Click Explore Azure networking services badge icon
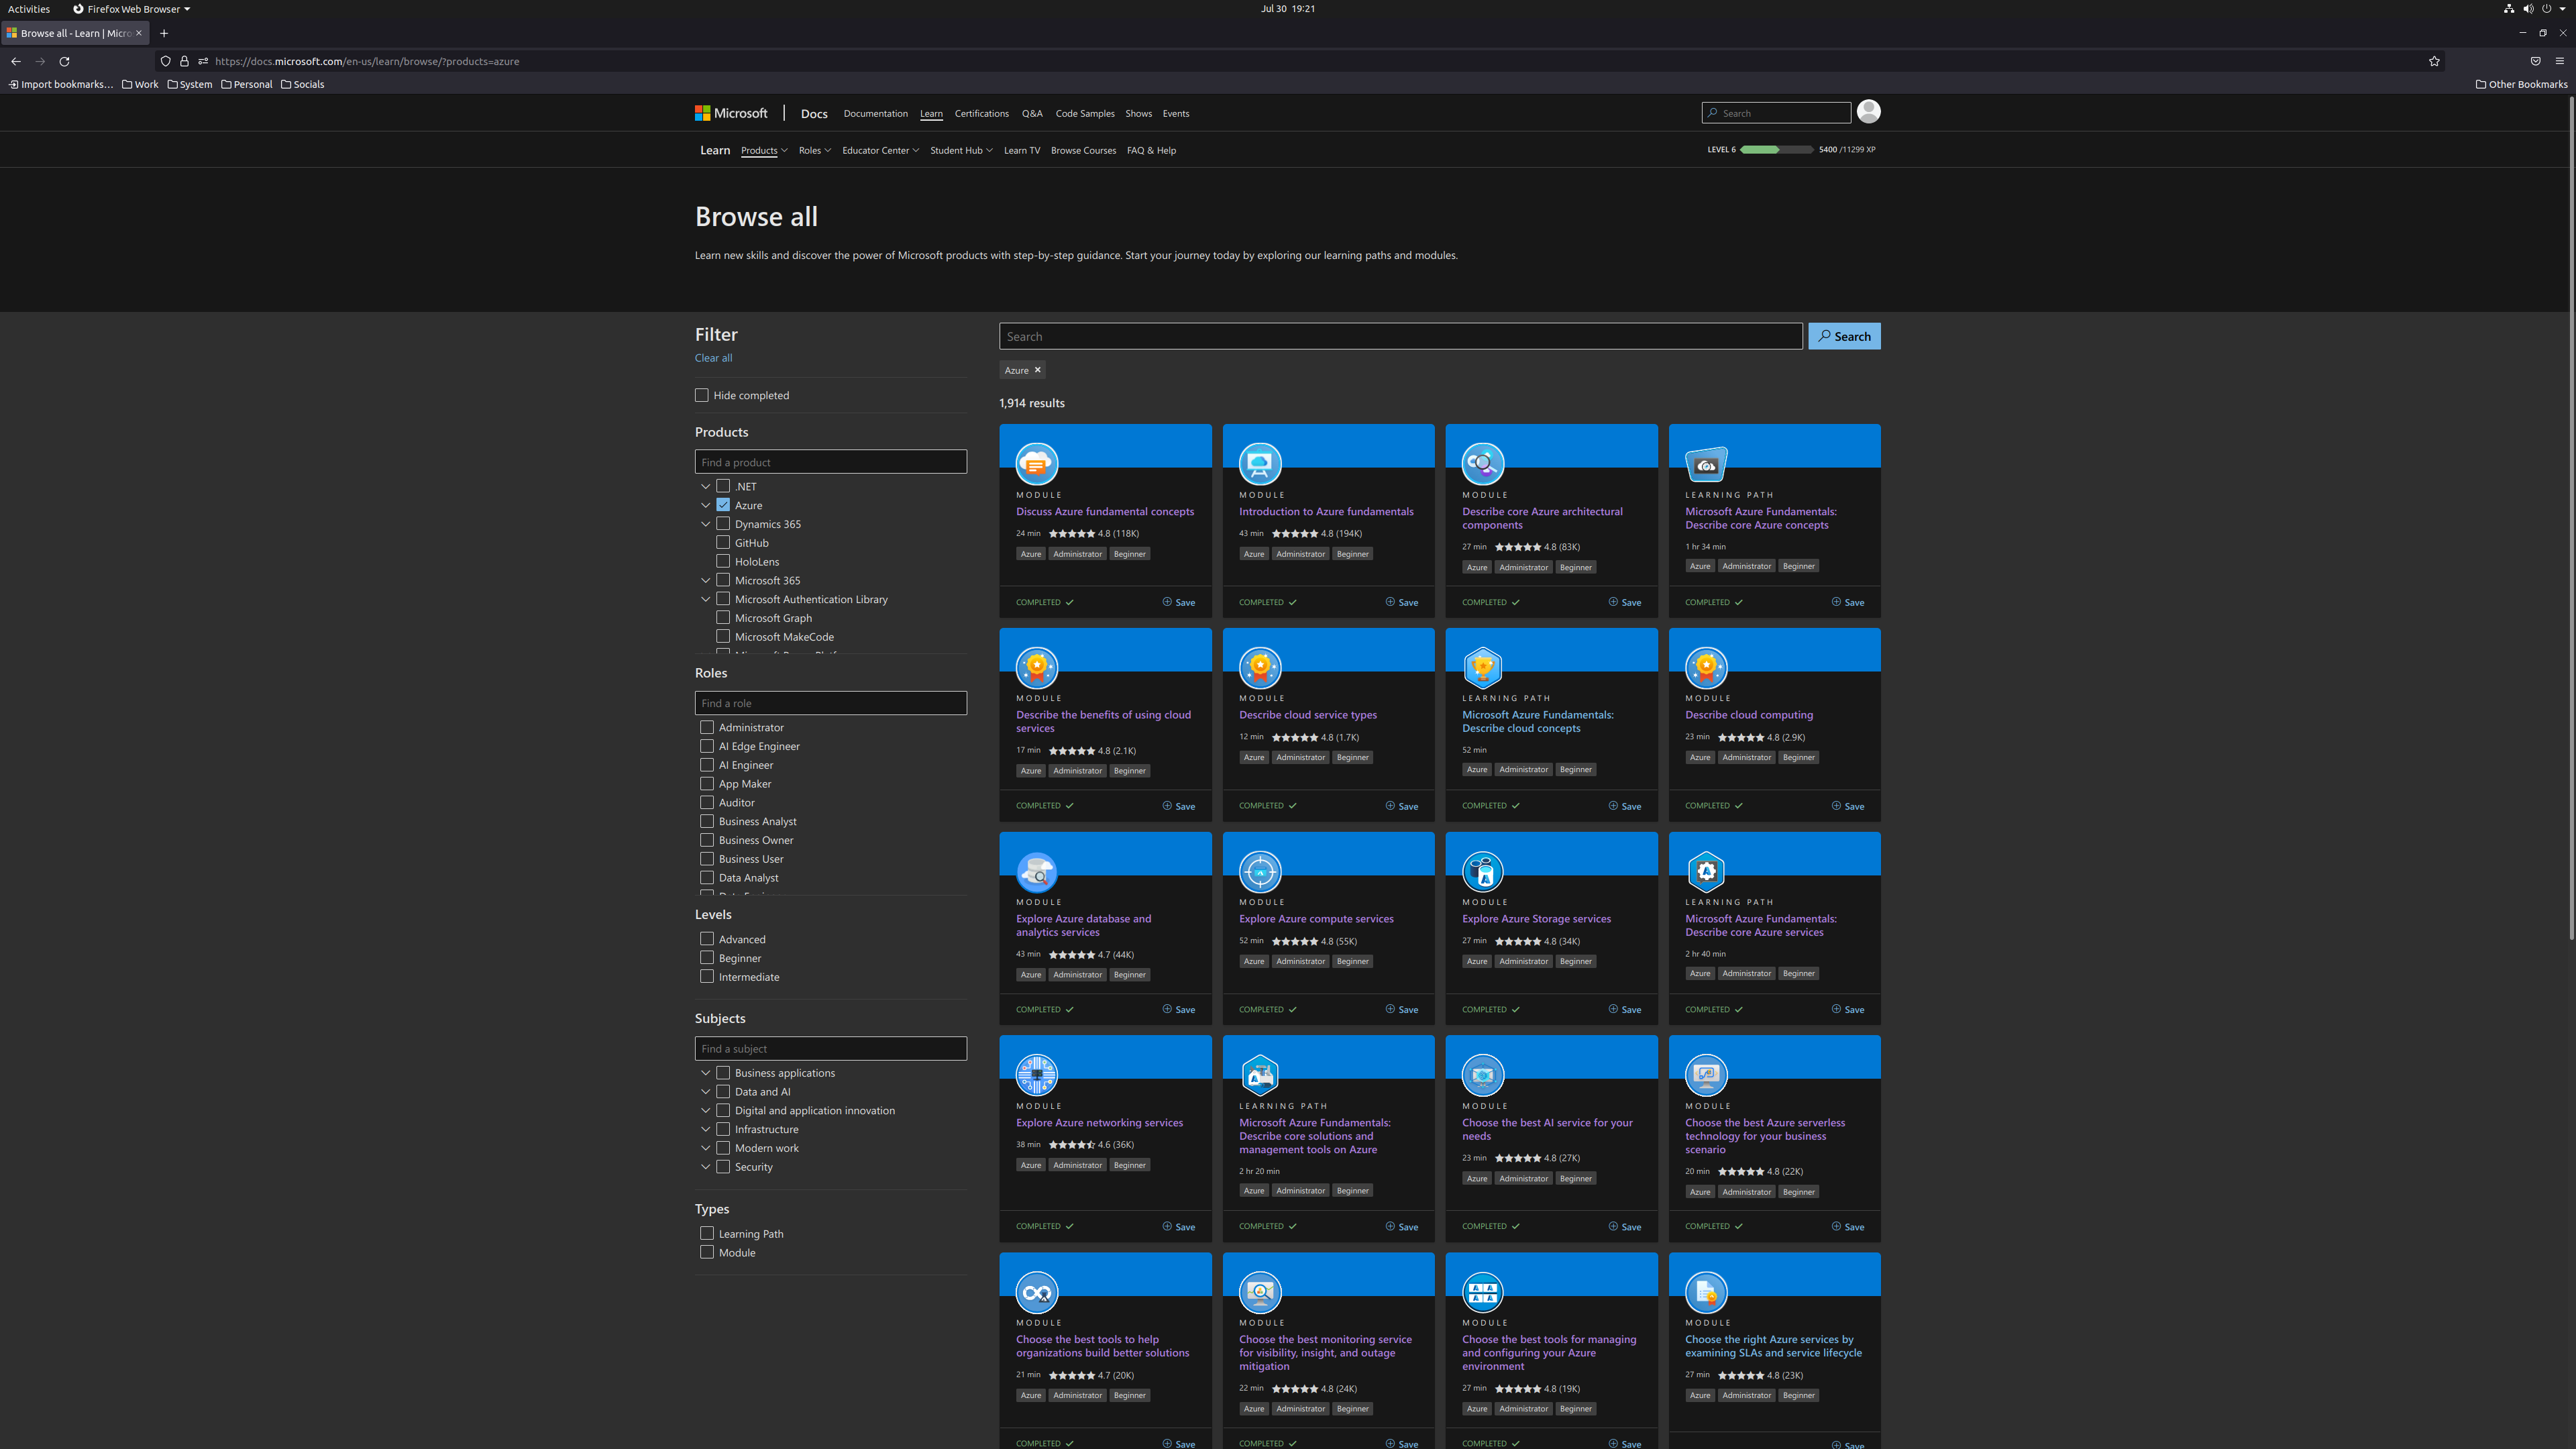2576x1449 pixels. pyautogui.click(x=1037, y=1075)
